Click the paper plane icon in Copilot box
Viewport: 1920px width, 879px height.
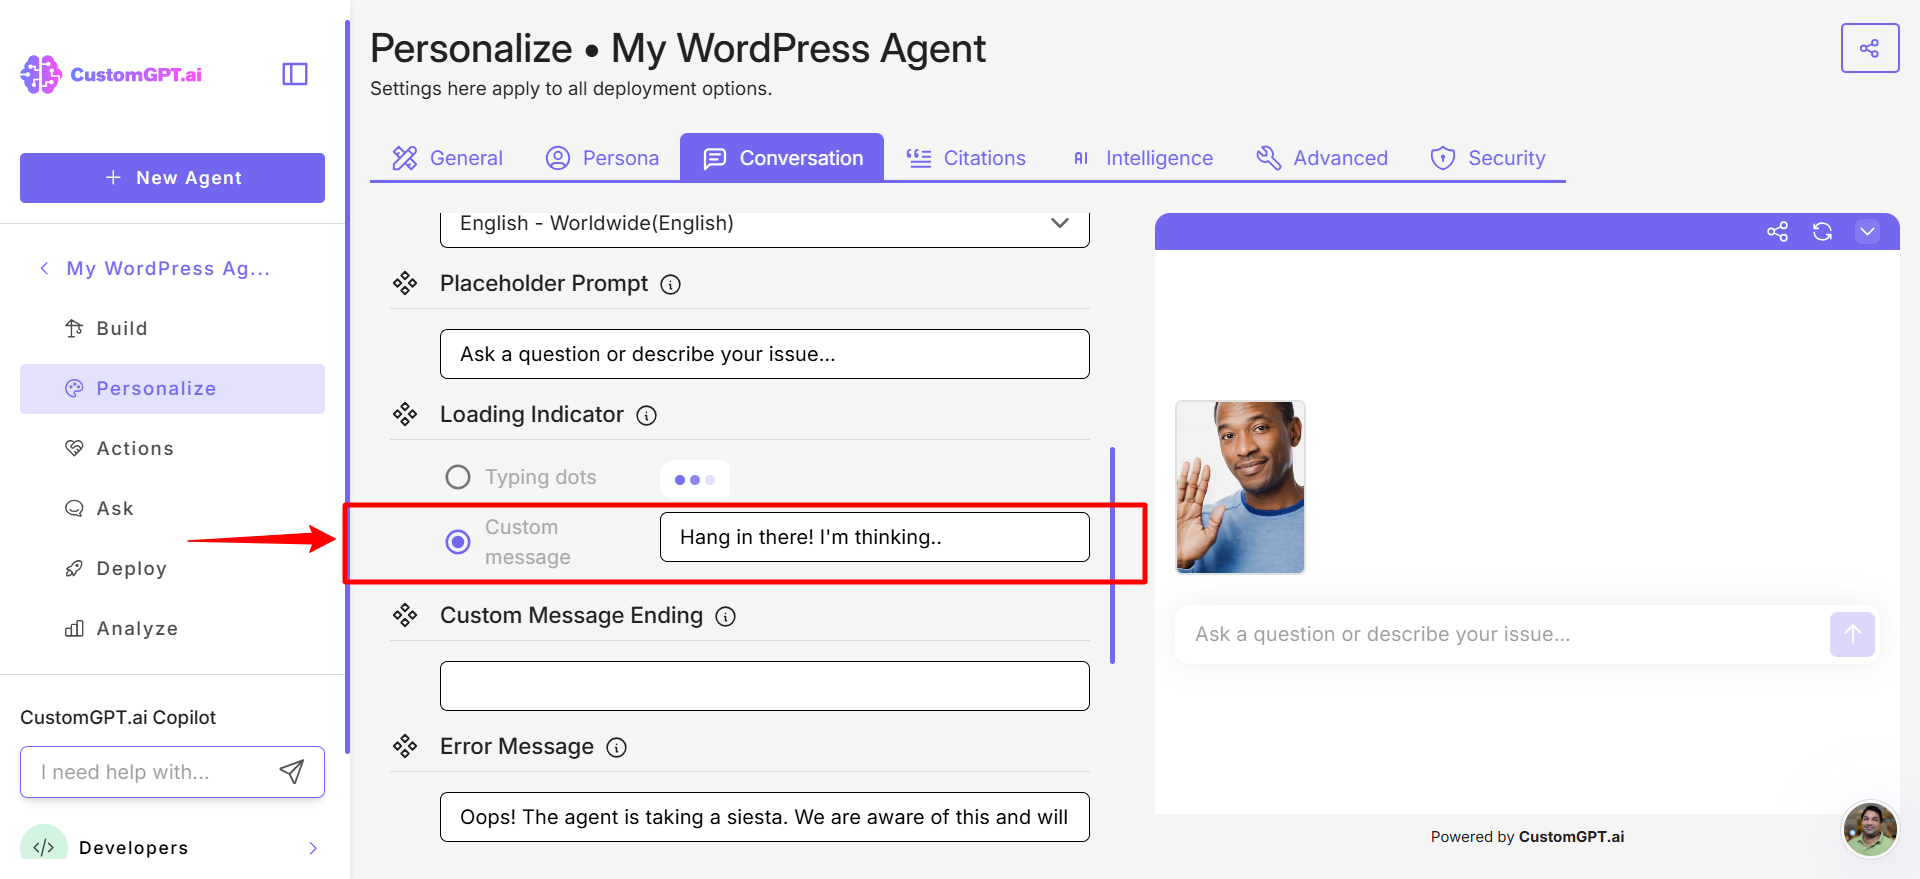tap(292, 771)
